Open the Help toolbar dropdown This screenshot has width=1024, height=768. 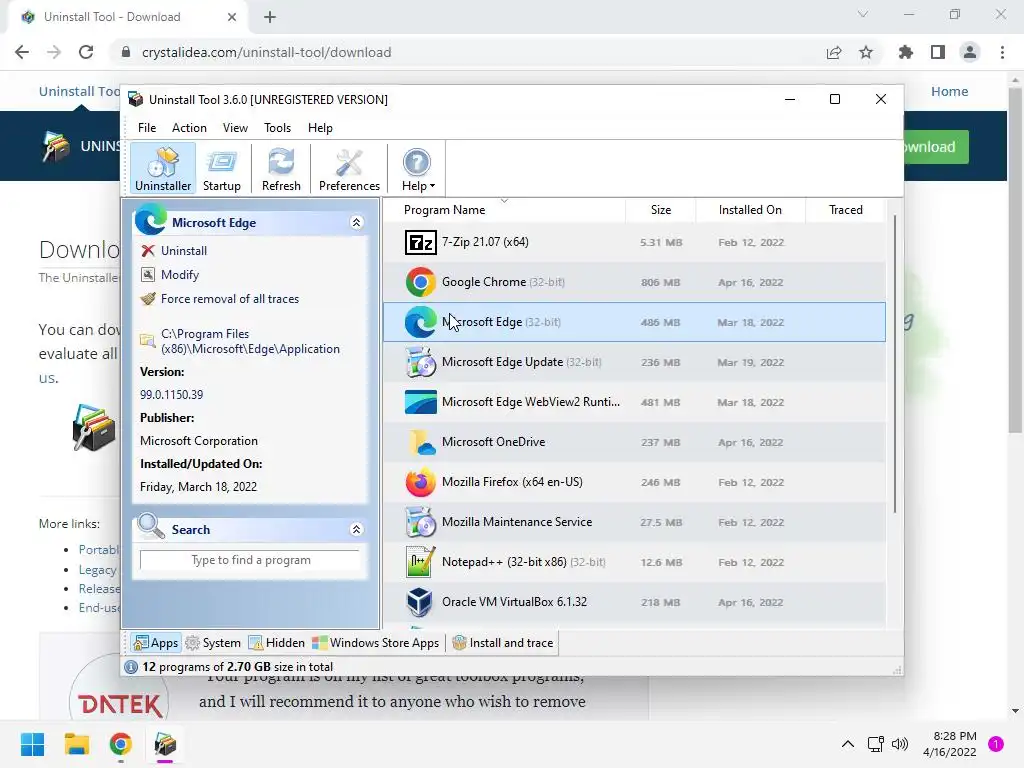click(x=417, y=169)
